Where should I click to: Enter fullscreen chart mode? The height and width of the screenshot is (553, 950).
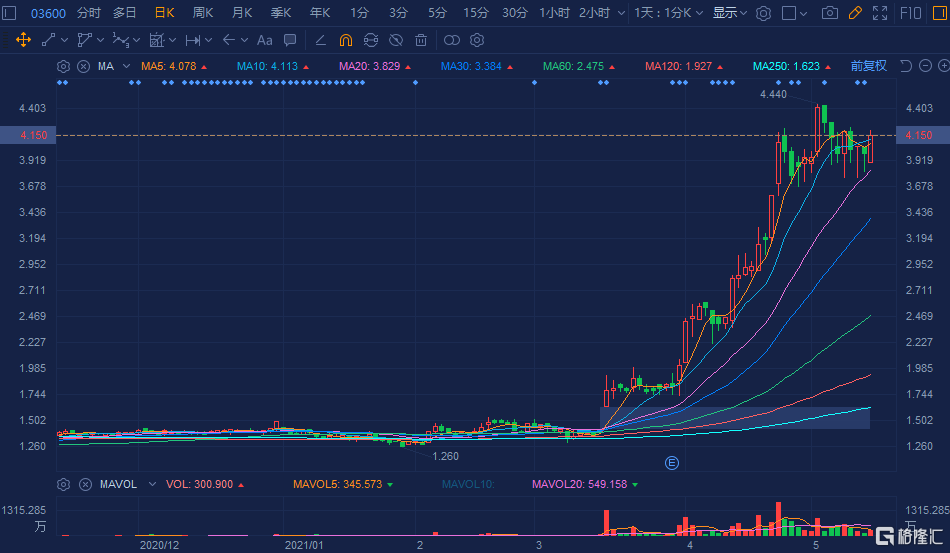(880, 13)
